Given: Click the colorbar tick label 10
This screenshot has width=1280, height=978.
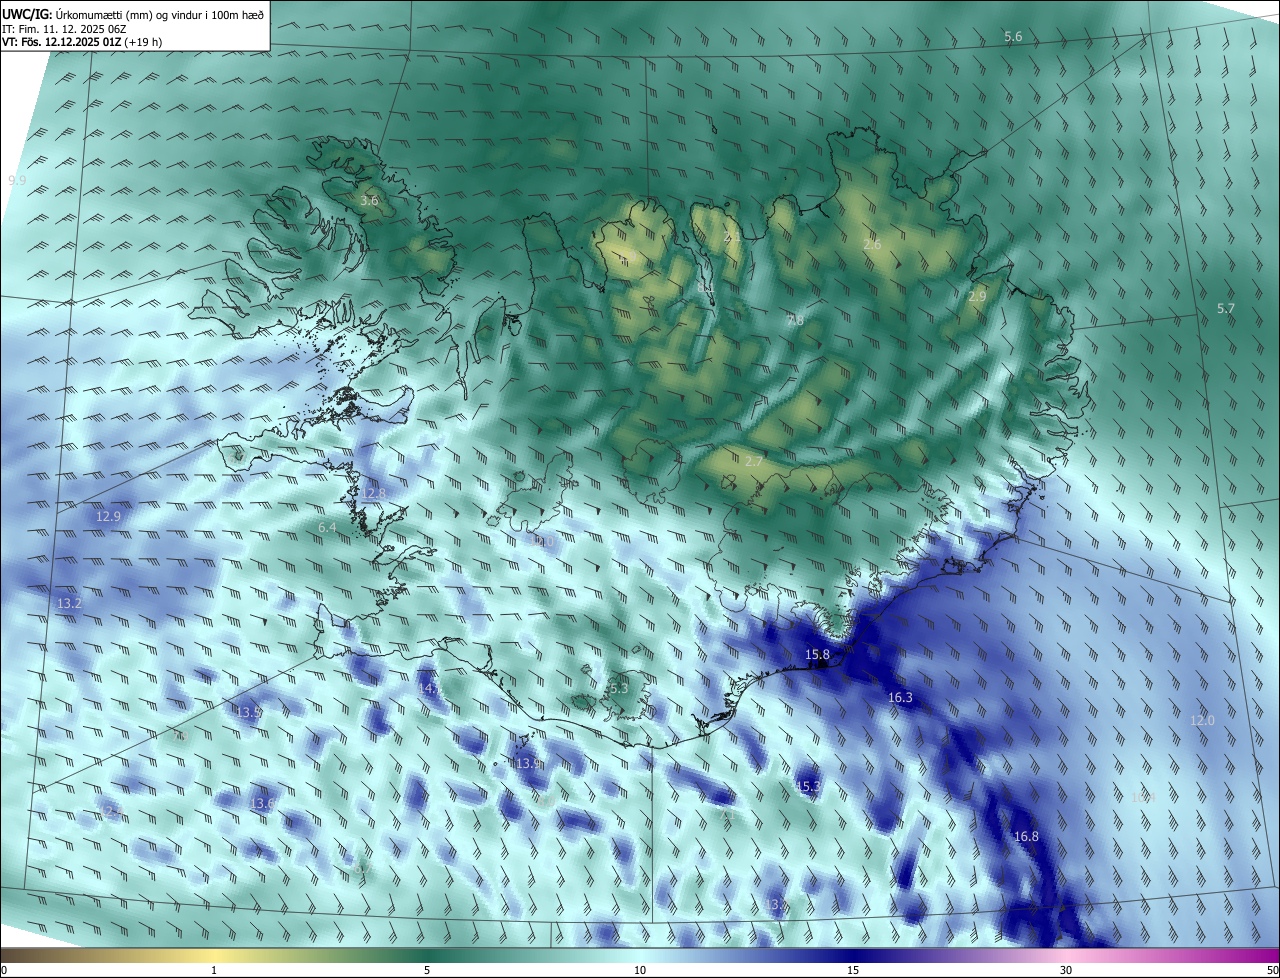Looking at the screenshot, I should 640,971.
